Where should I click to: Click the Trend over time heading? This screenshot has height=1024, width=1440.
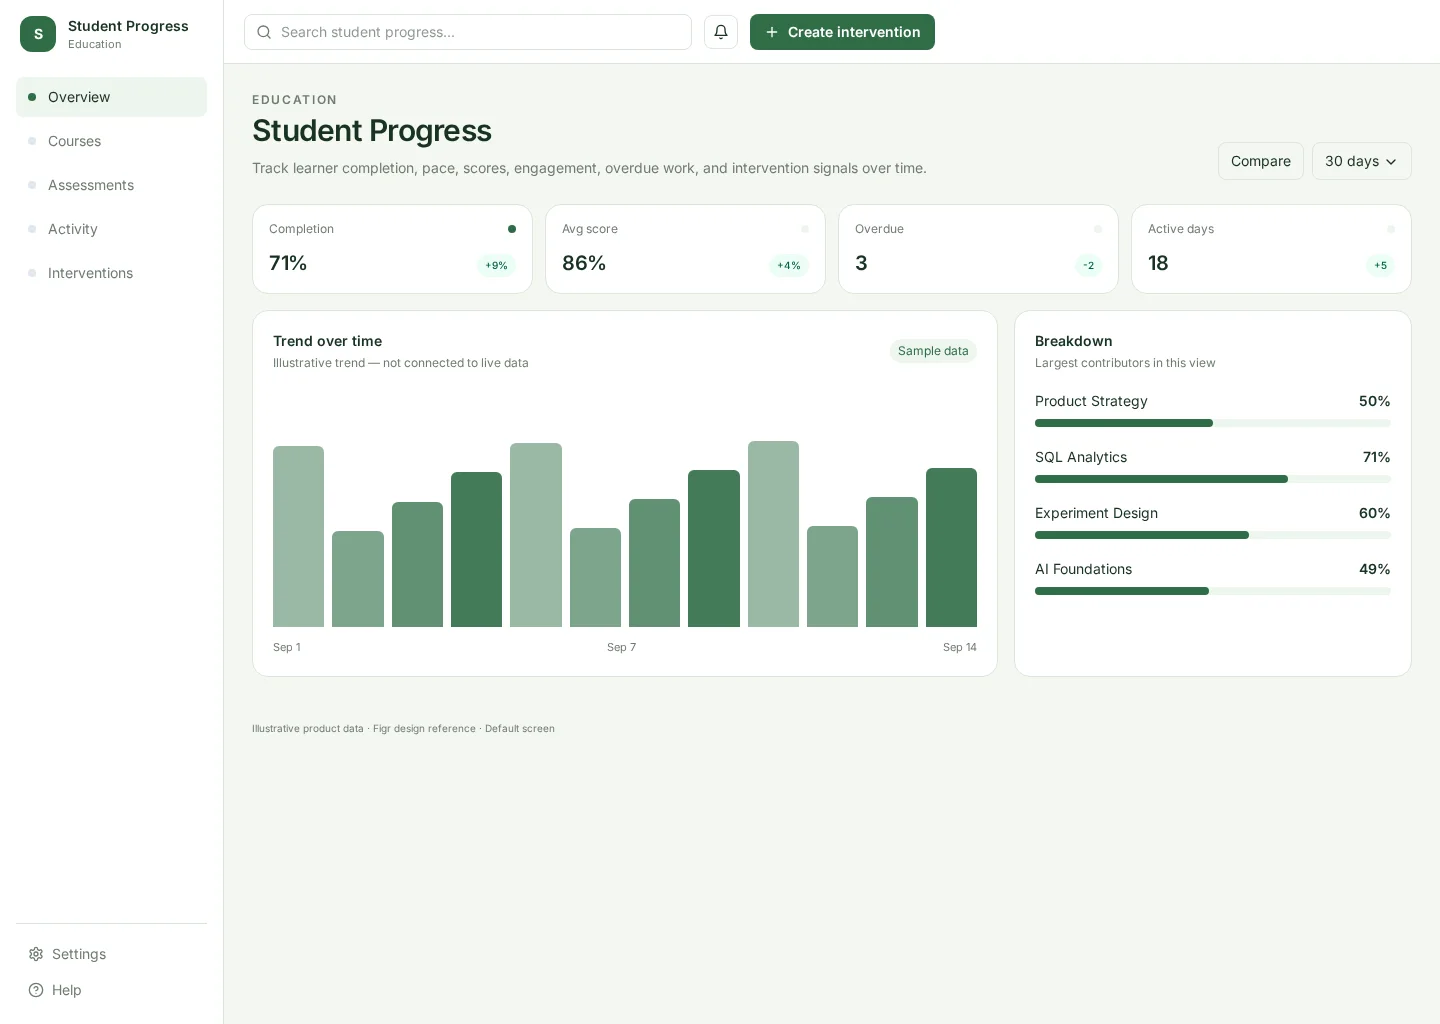click(327, 341)
